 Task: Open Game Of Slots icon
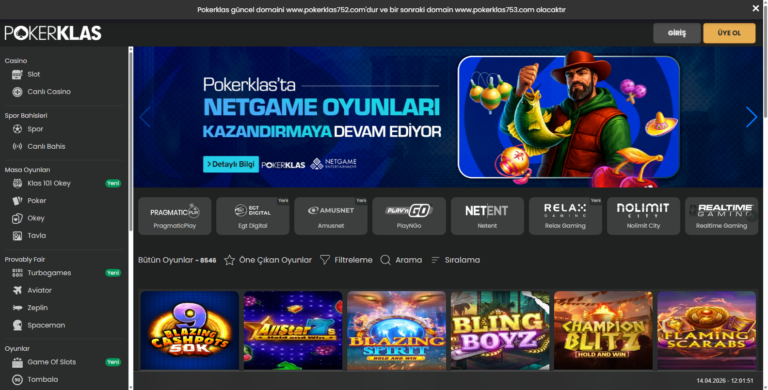17,363
